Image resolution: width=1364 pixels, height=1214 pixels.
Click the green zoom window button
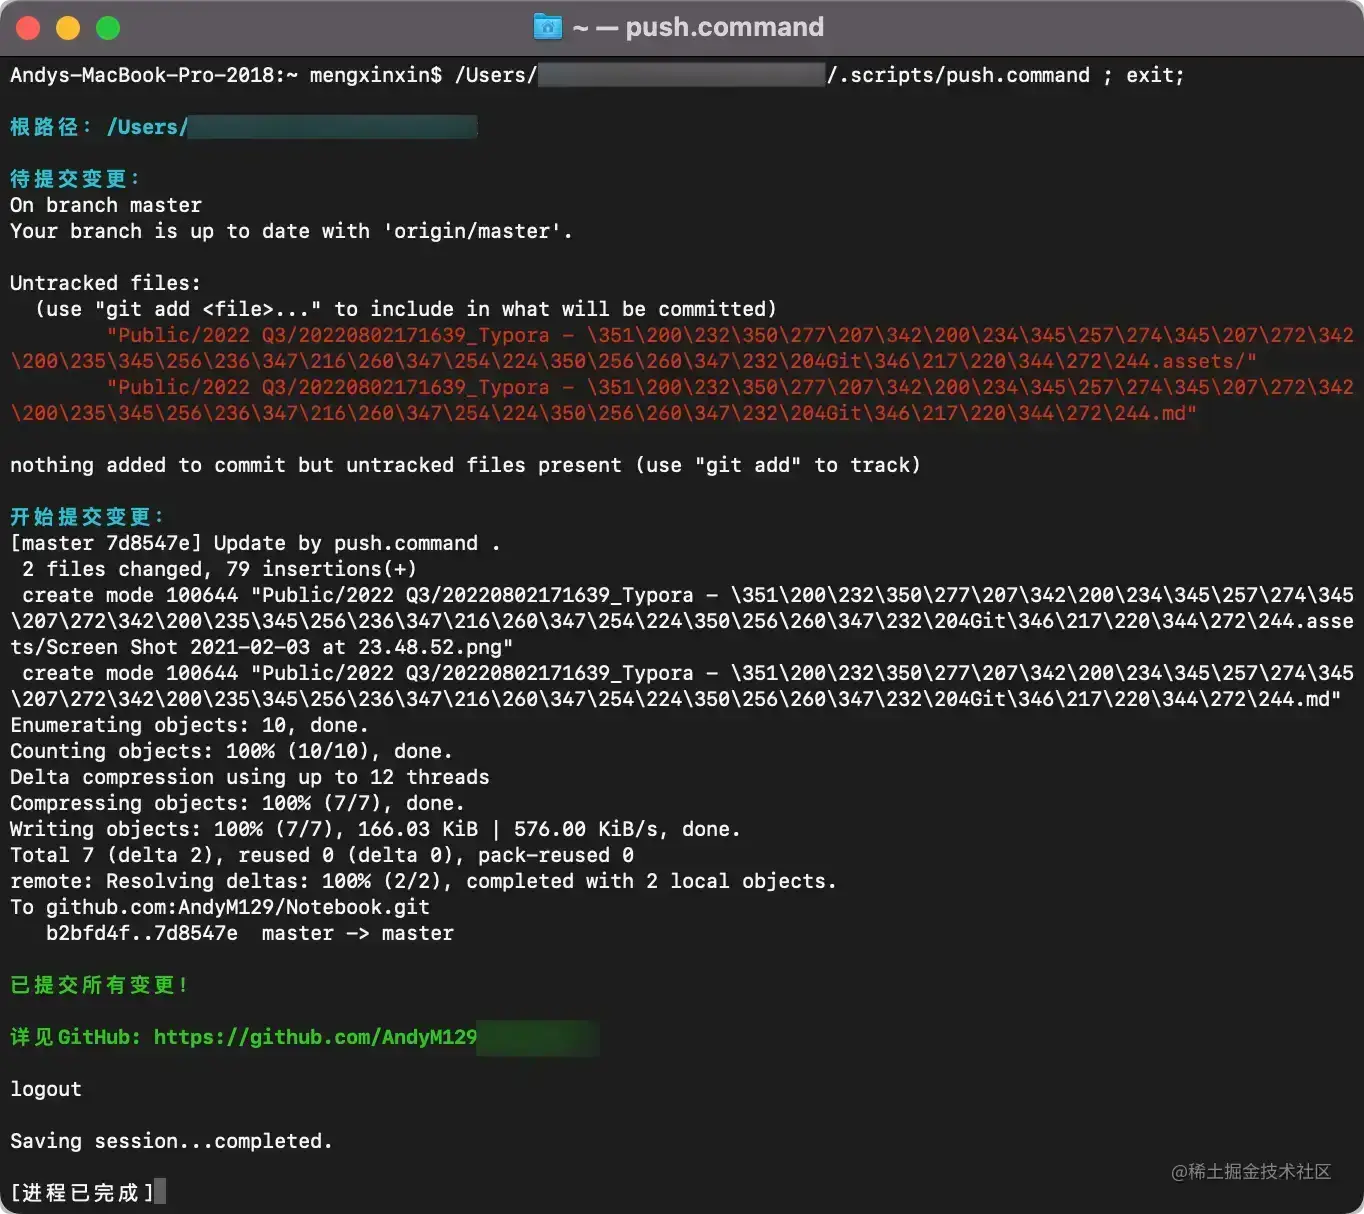click(108, 28)
